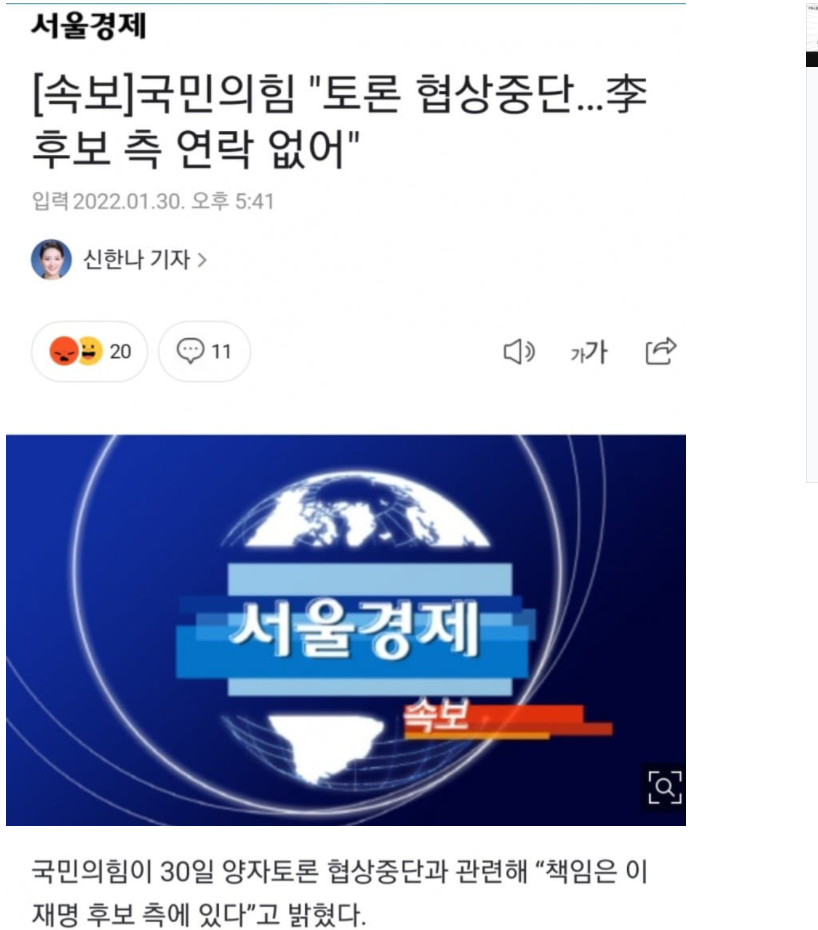
Task: Click the smiling face reaction emoji
Action: pyautogui.click(x=90, y=351)
